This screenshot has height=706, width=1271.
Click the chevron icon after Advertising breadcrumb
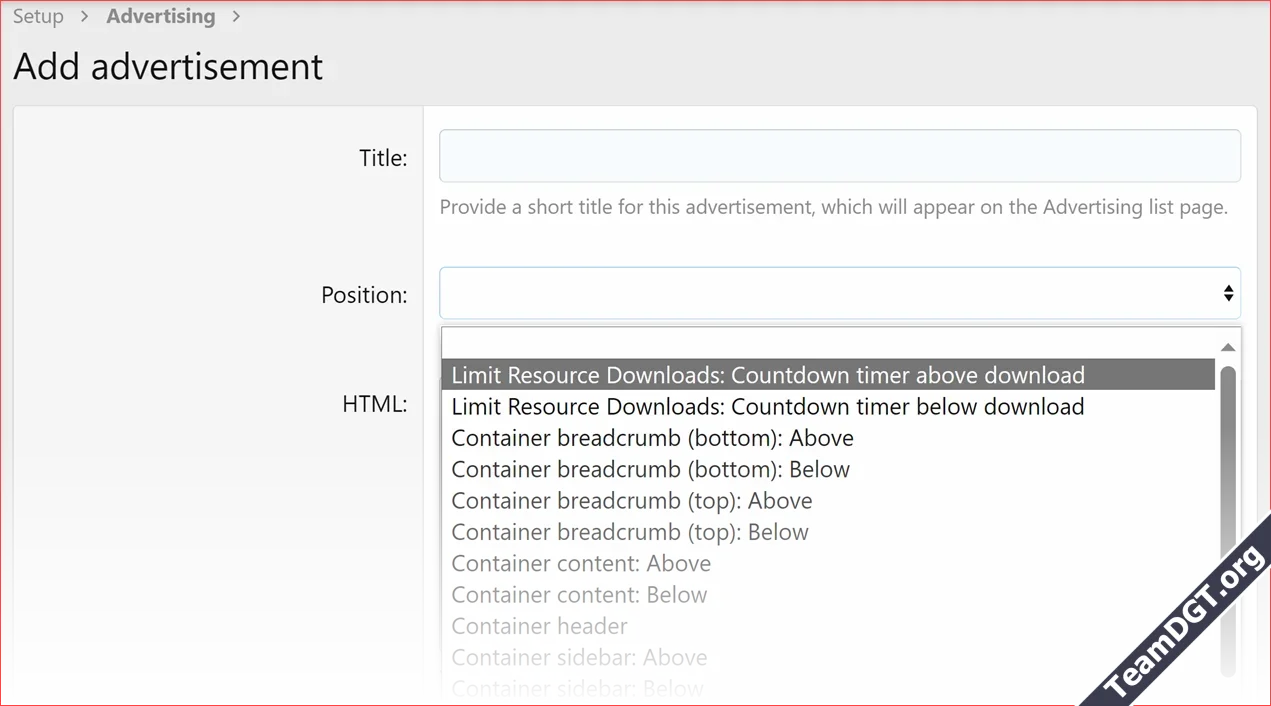235,16
